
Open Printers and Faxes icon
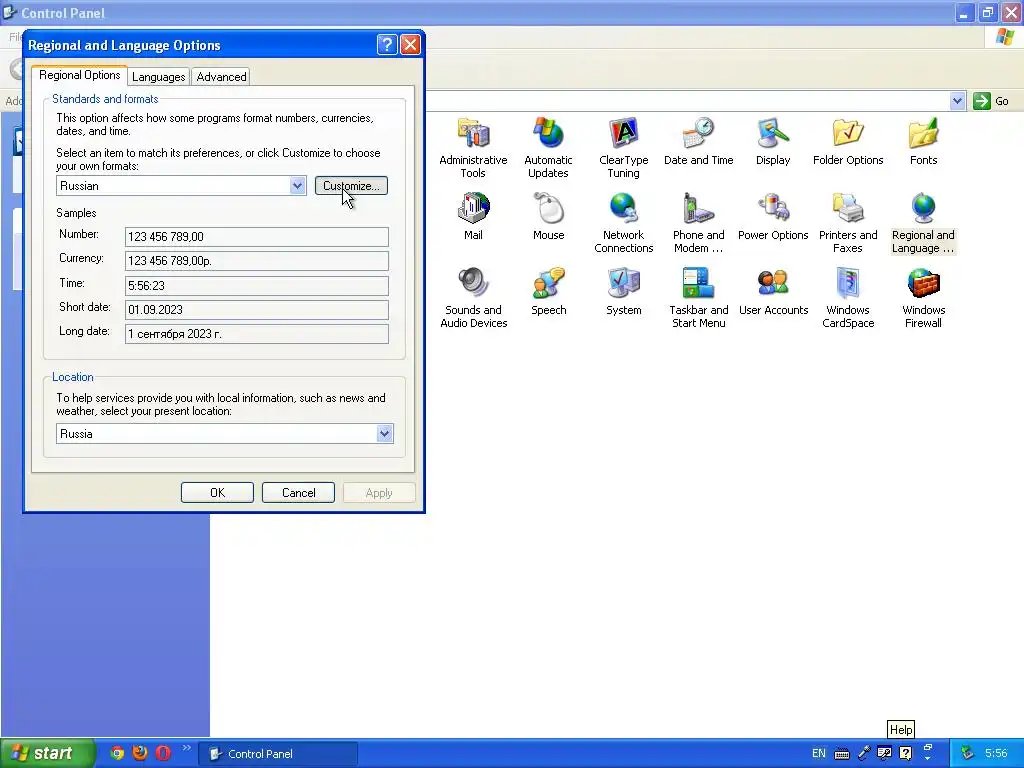point(848,223)
